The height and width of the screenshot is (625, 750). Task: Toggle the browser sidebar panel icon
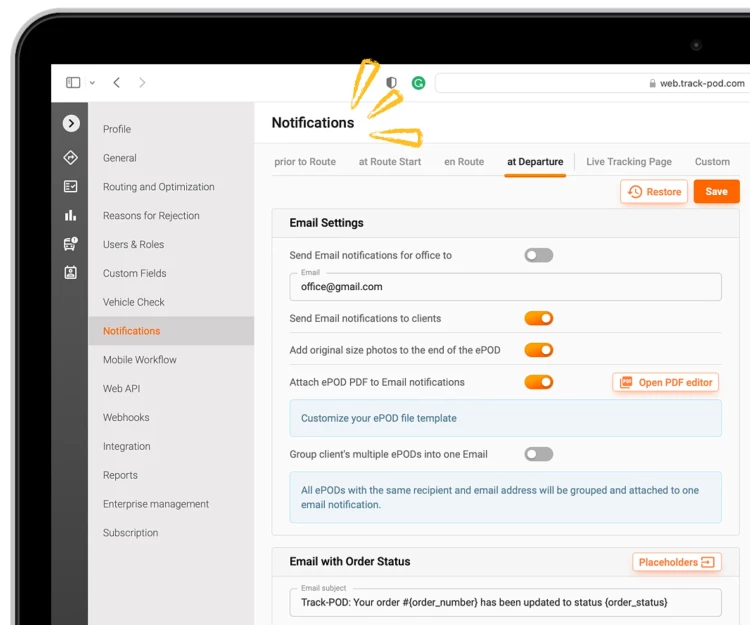coord(73,83)
